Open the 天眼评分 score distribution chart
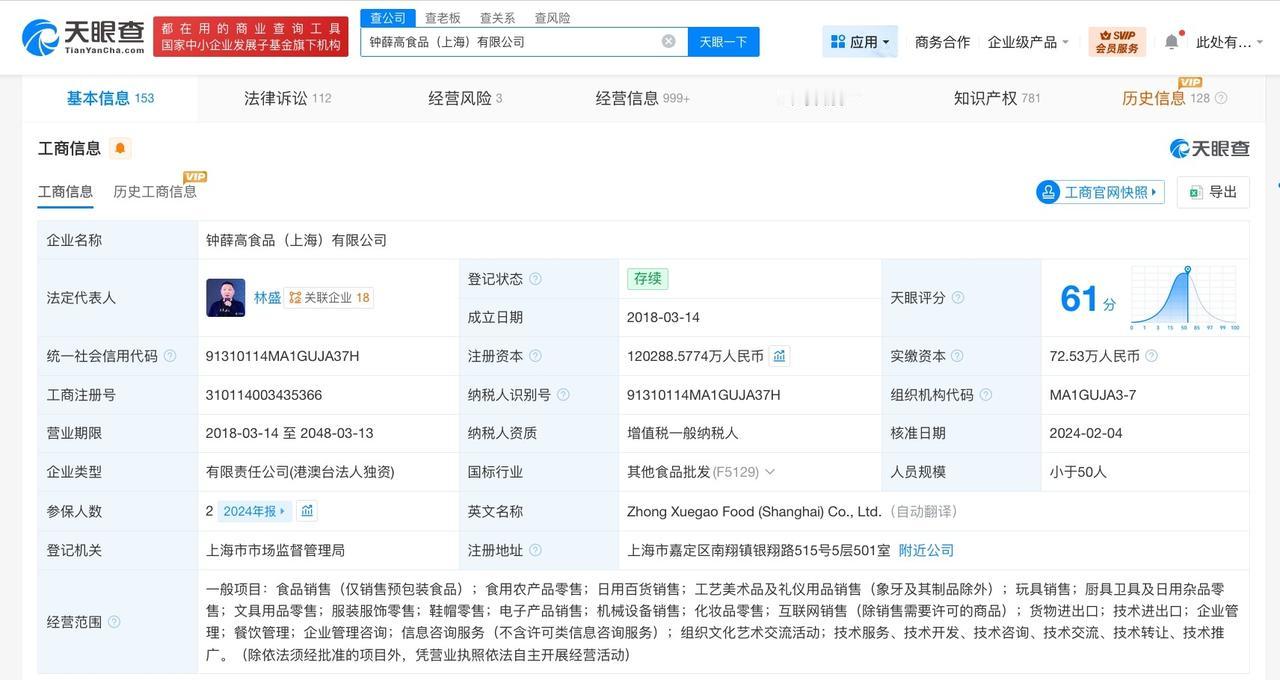 coord(1185,298)
